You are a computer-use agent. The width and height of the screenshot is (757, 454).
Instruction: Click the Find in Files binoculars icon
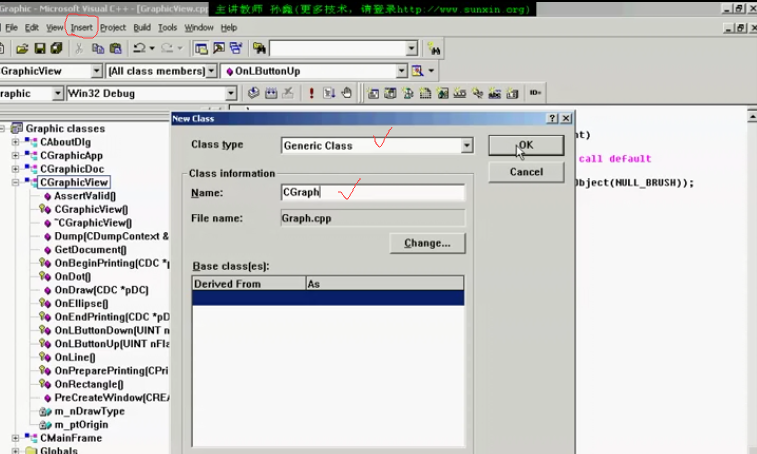pyautogui.click(x=259, y=48)
